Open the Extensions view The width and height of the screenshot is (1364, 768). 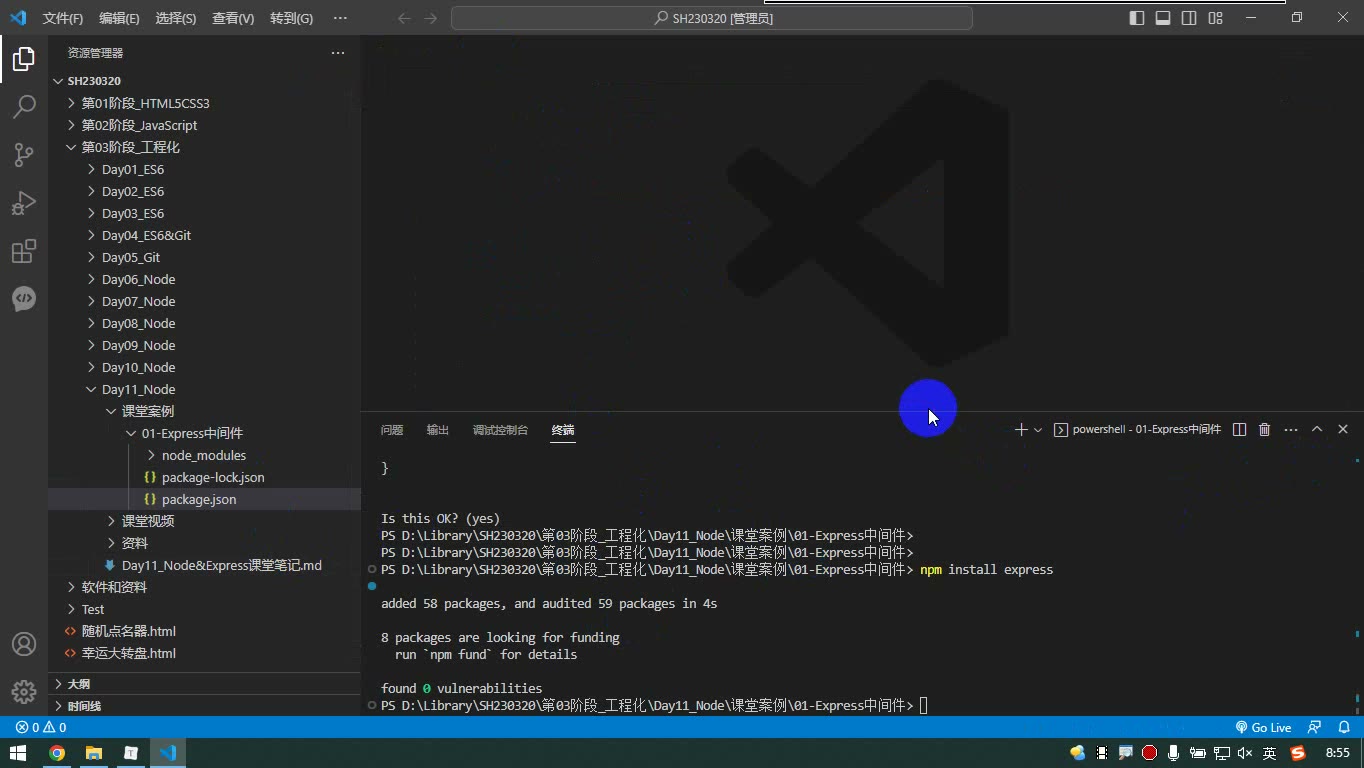(x=24, y=251)
